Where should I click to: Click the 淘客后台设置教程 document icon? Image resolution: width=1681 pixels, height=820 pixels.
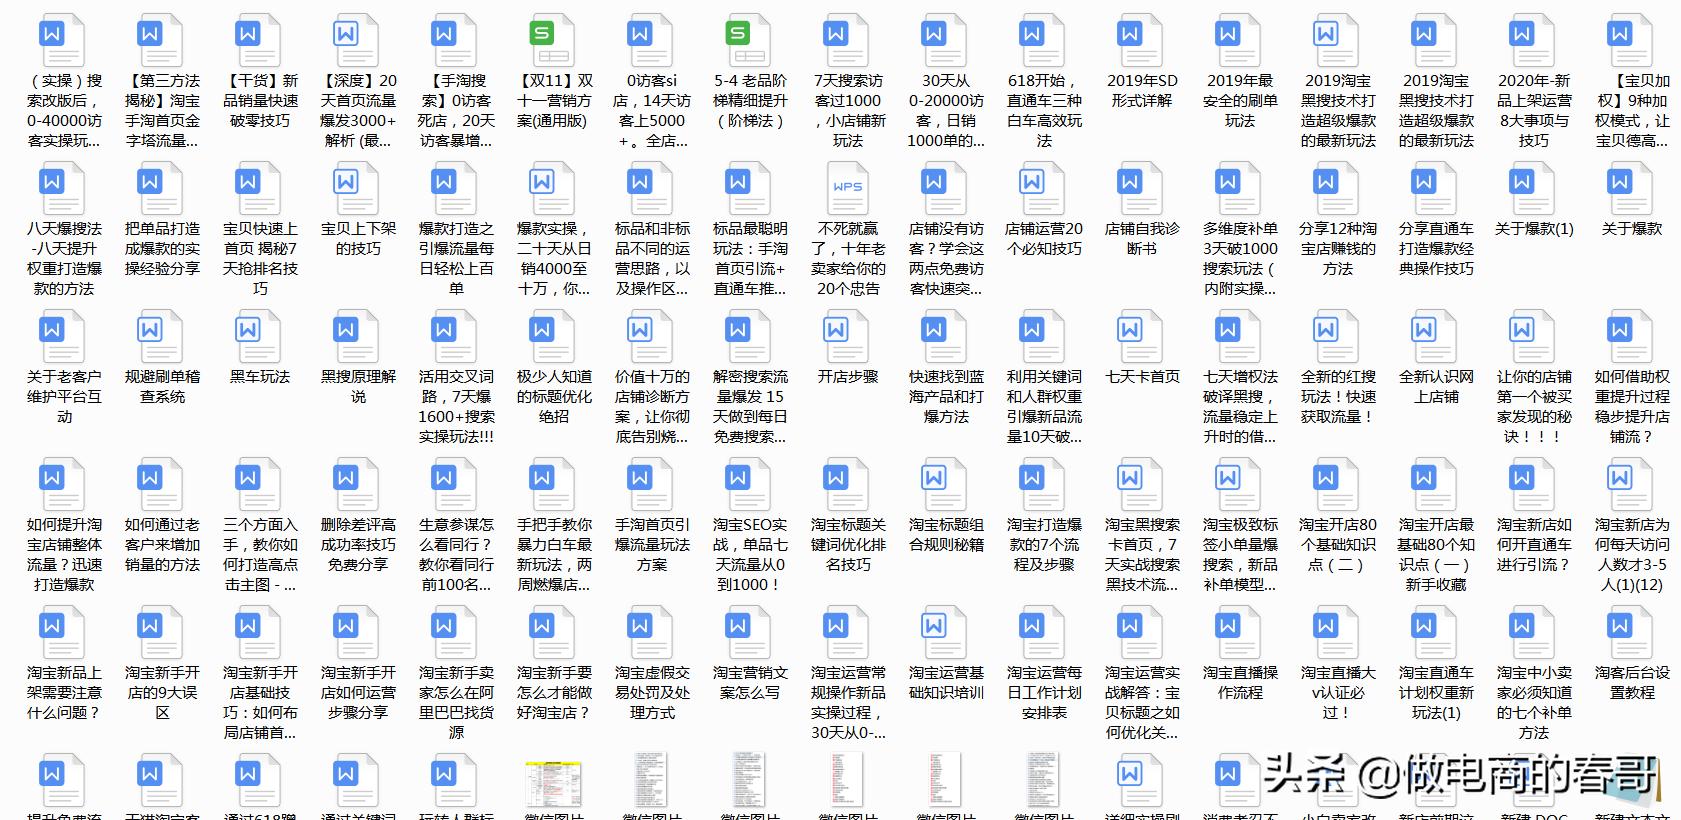coord(1632,634)
